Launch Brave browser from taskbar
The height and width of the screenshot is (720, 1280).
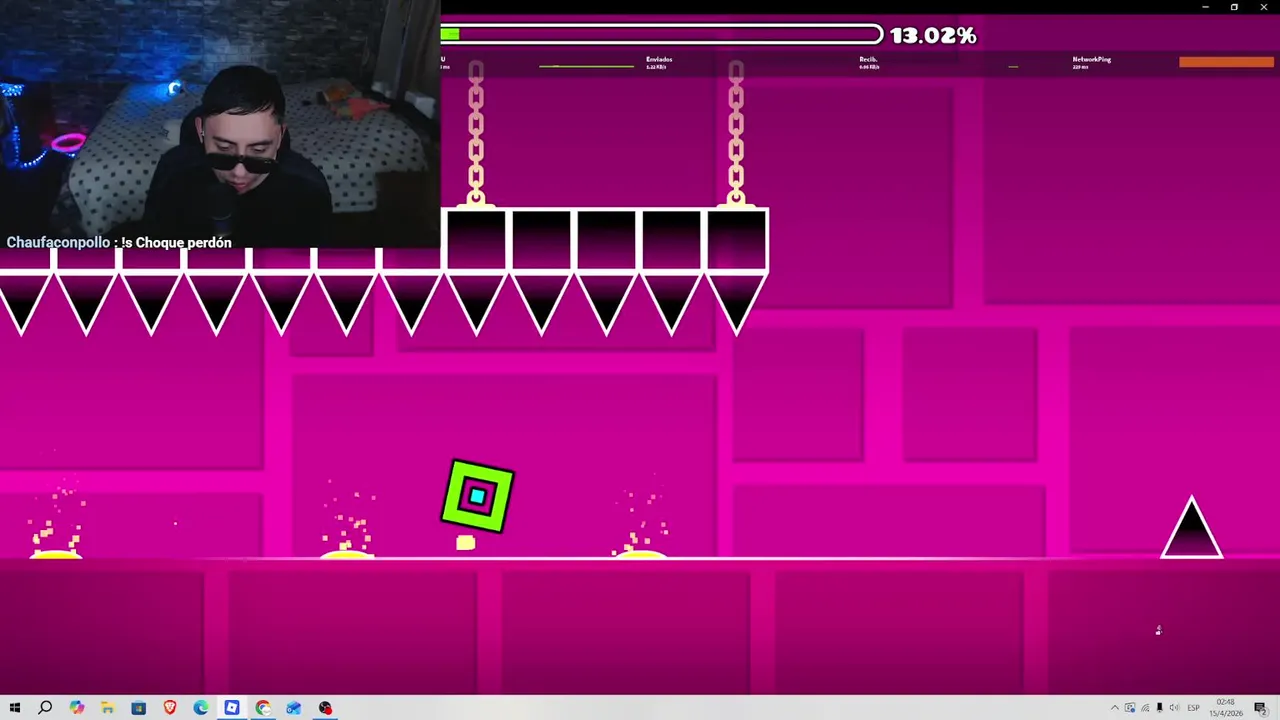(x=170, y=708)
